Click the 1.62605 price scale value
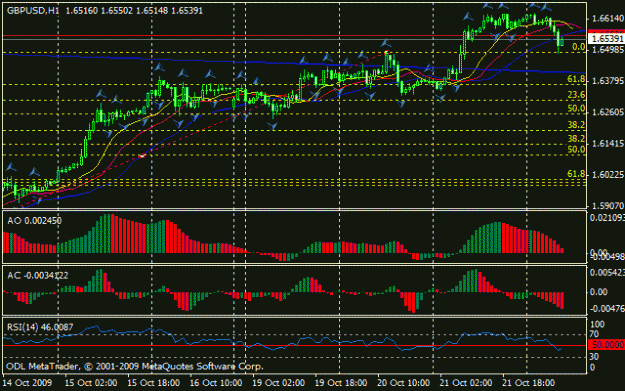This screenshot has height=391, width=625. (608, 112)
